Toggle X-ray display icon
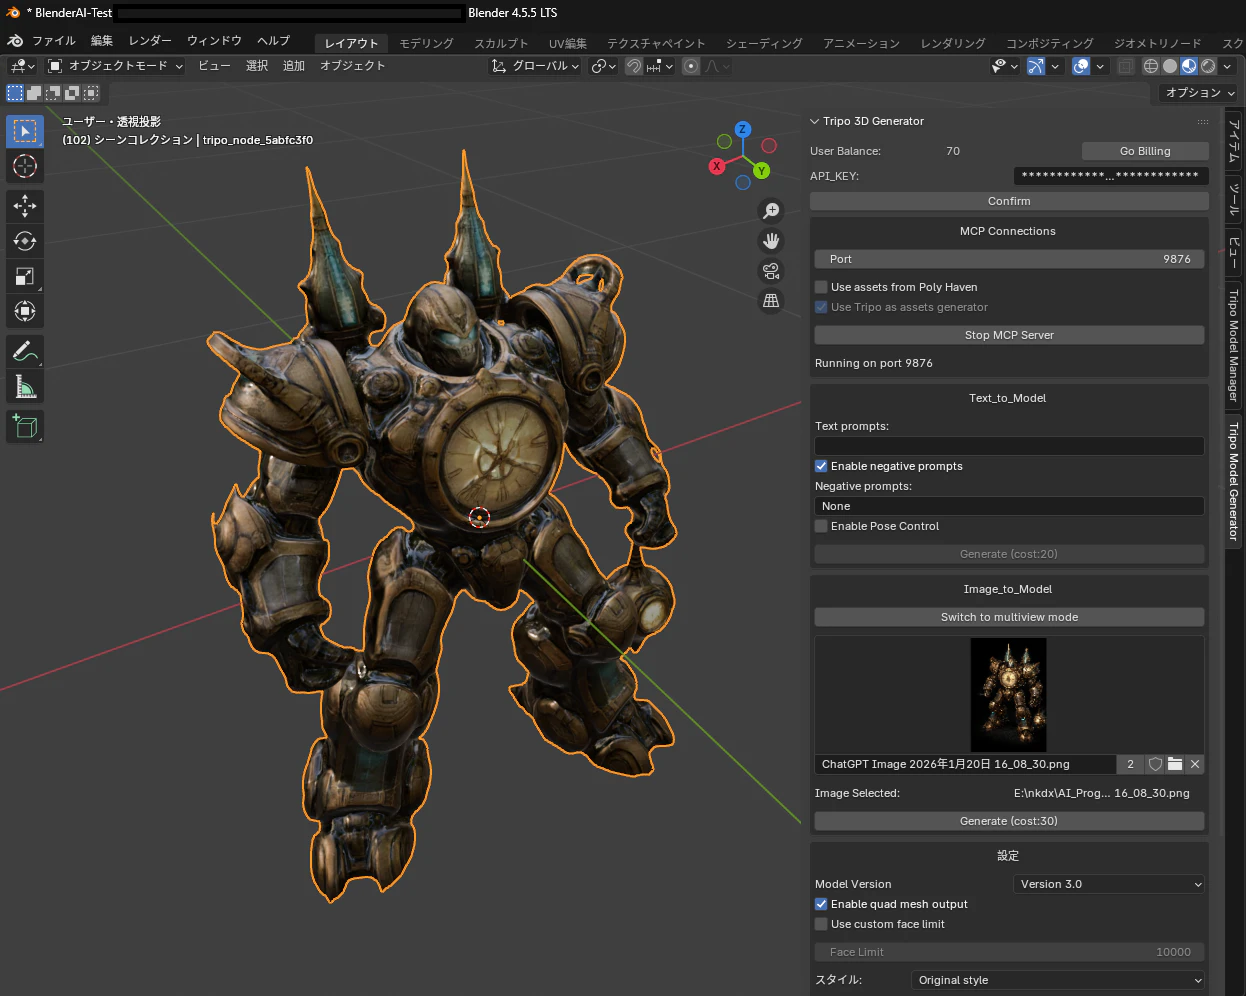Image resolution: width=1246 pixels, height=996 pixels. (1126, 66)
